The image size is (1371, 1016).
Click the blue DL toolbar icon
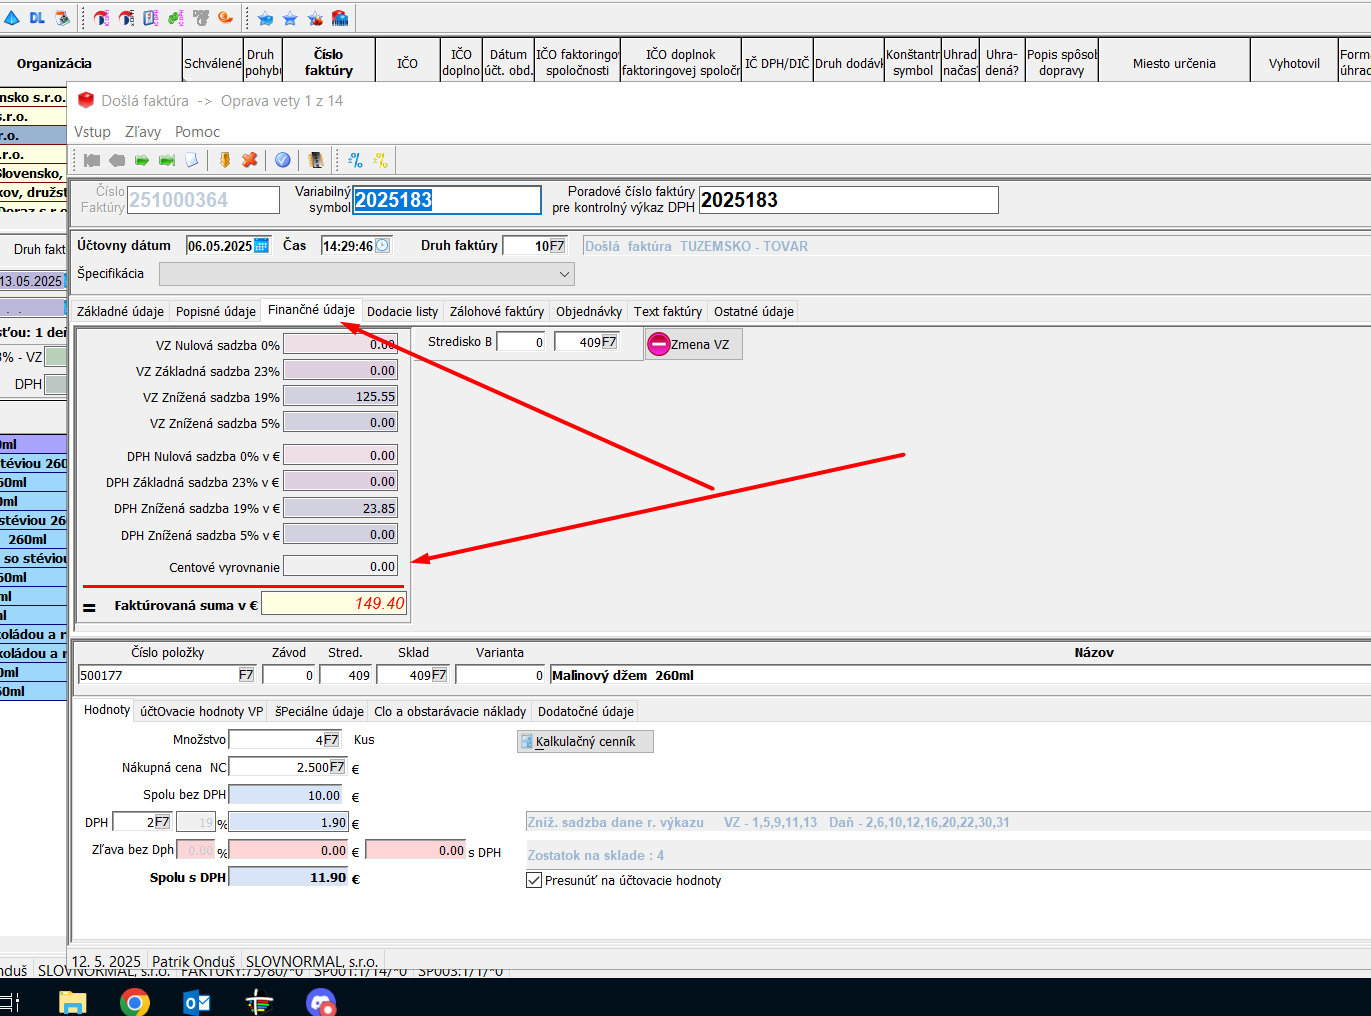(37, 18)
